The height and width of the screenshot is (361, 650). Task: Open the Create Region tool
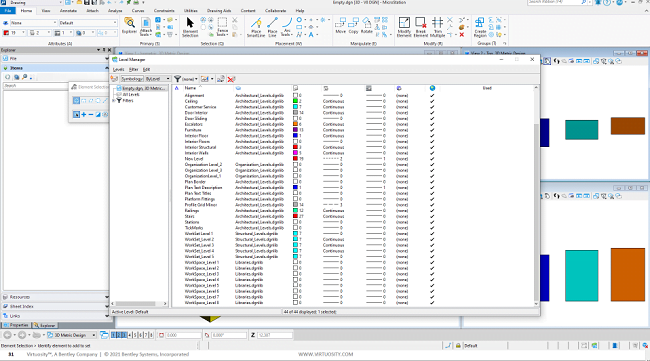[480, 27]
